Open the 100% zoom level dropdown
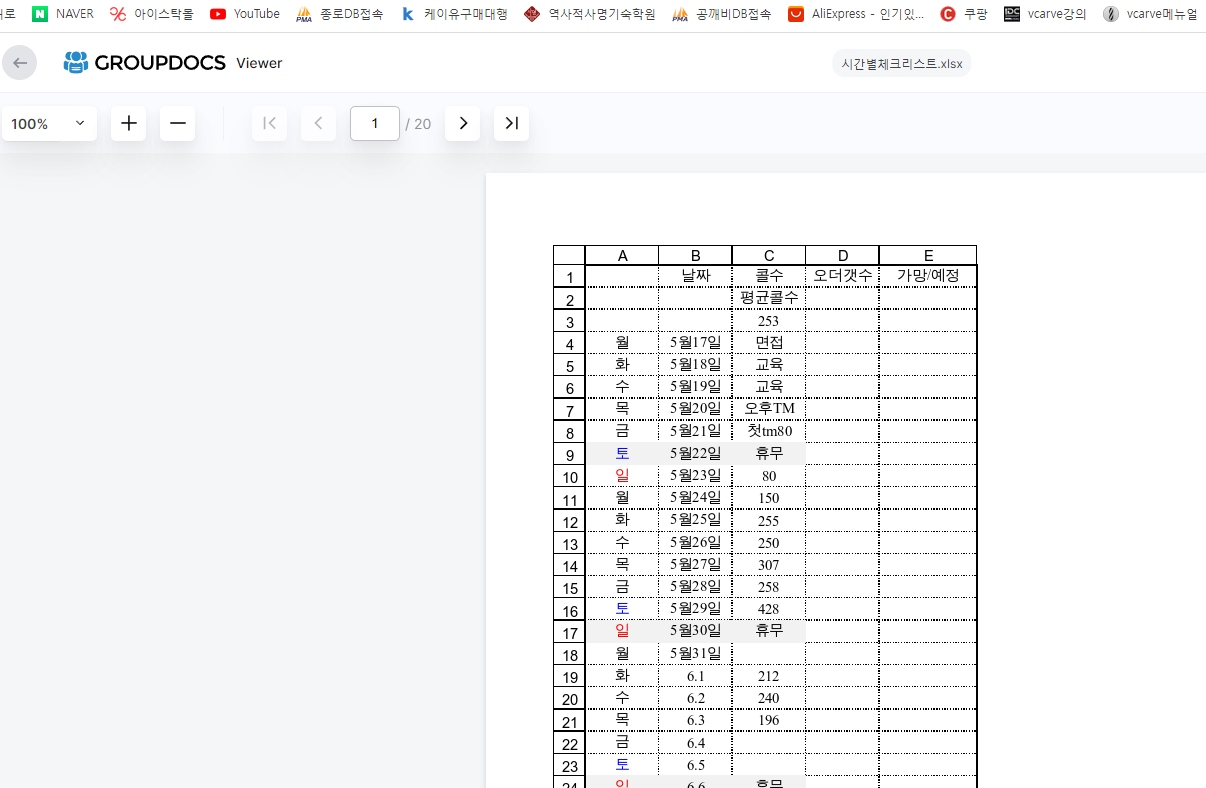This screenshot has width=1206, height=788. [49, 123]
